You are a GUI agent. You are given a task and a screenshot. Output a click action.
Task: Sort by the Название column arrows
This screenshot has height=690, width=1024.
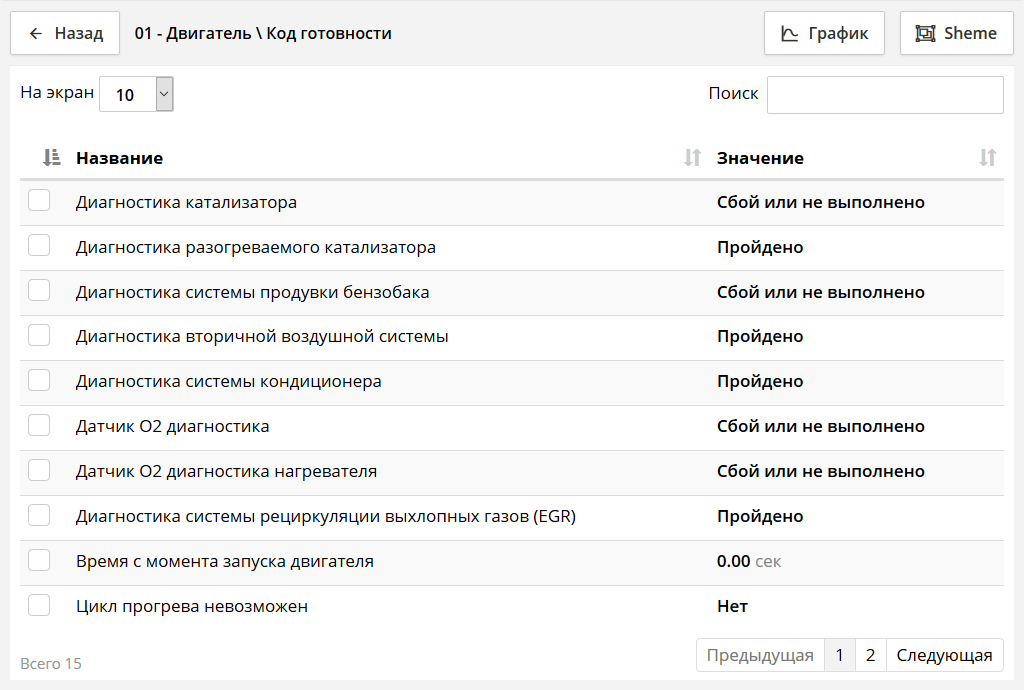tap(692, 157)
